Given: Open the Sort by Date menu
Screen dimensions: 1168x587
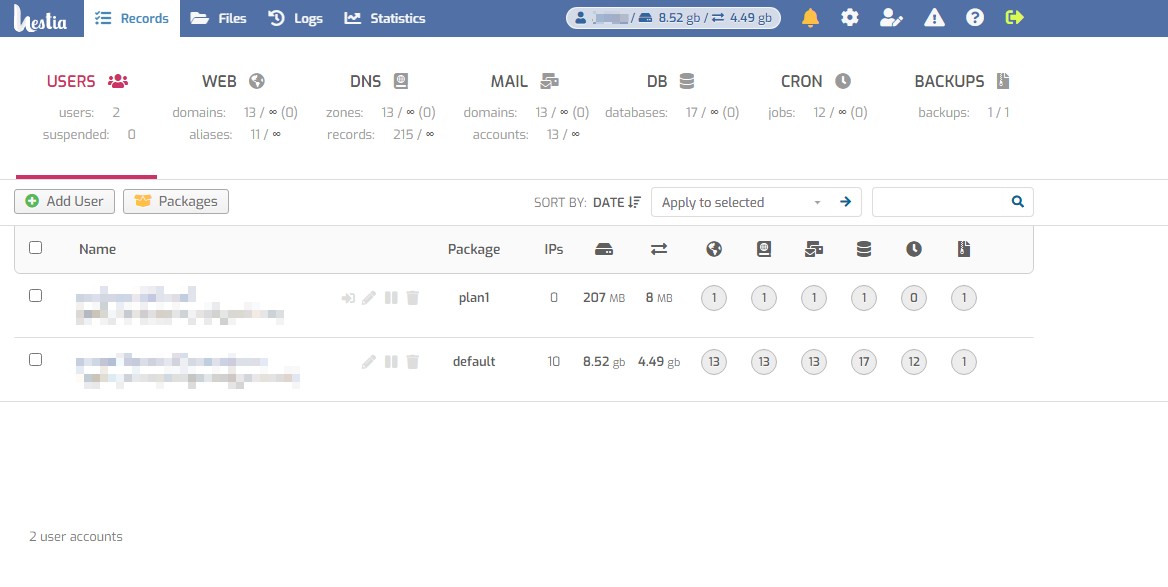Looking at the screenshot, I should (616, 202).
